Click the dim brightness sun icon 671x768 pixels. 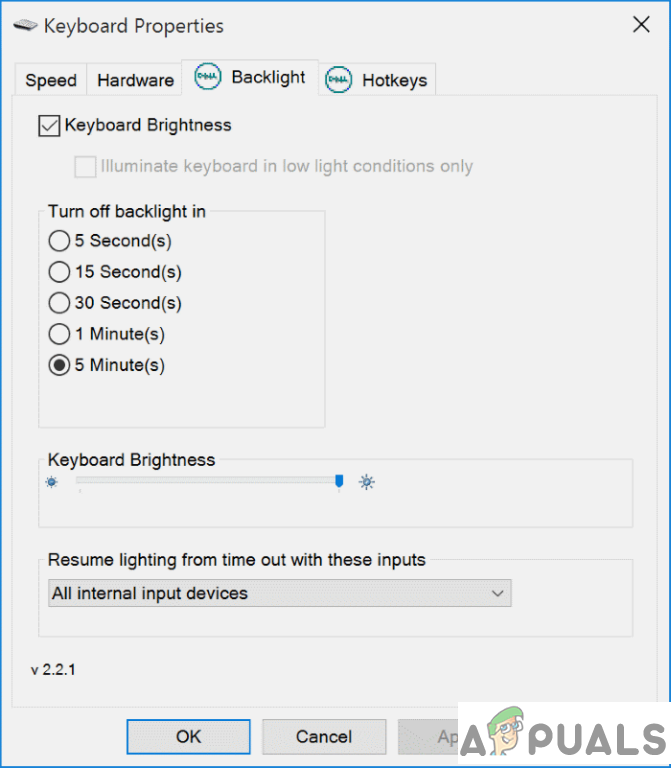[52, 483]
